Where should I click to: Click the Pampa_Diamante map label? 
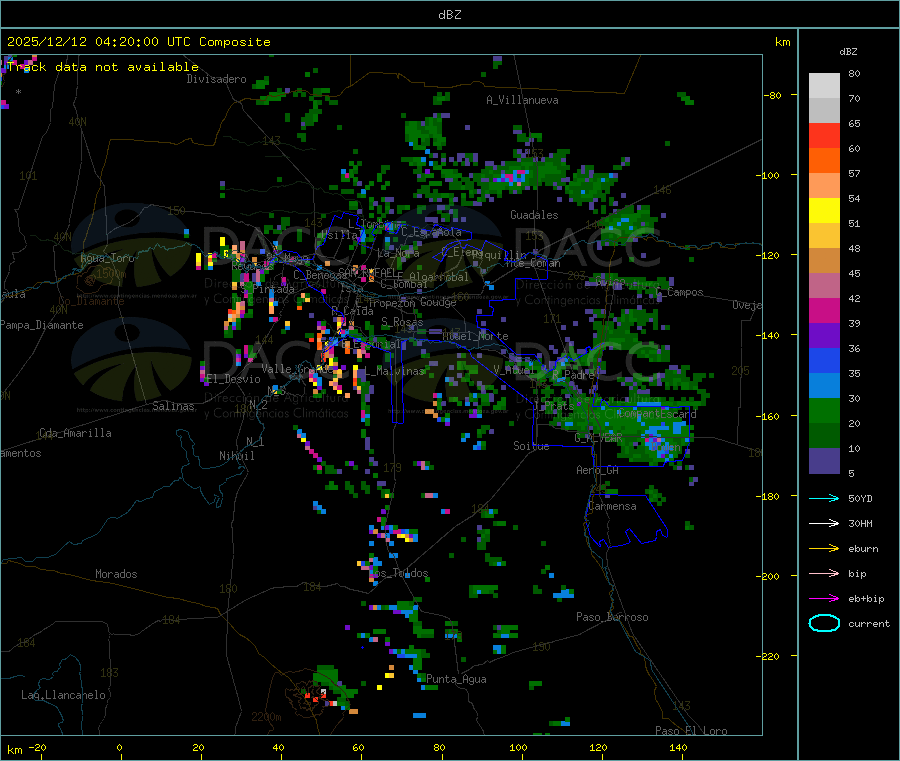(42, 325)
